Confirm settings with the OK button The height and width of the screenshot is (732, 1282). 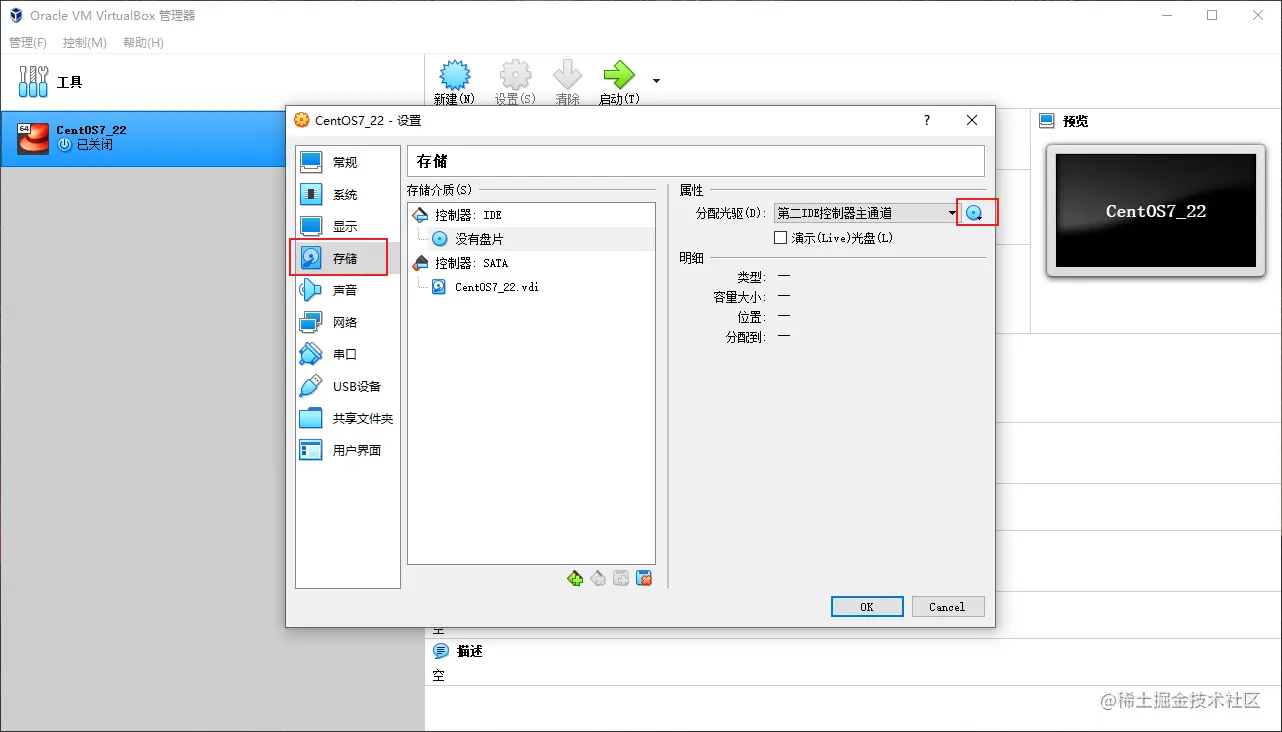point(867,607)
